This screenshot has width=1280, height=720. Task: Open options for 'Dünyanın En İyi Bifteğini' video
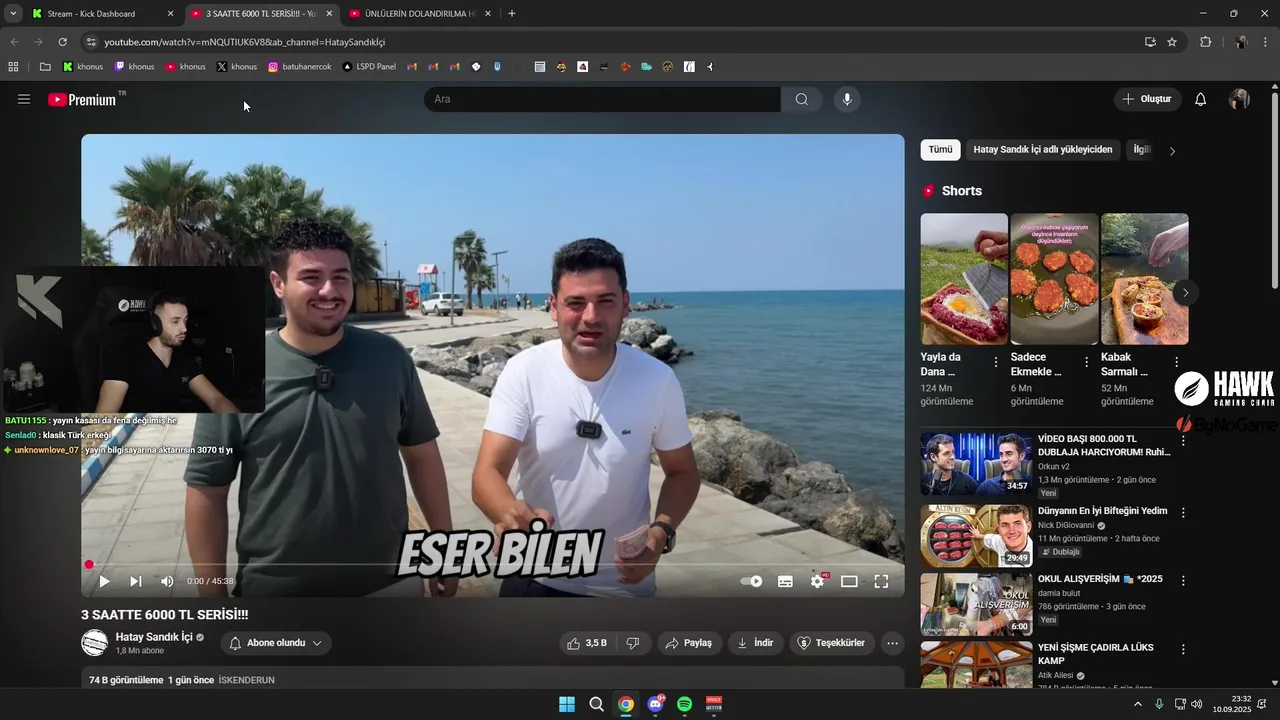point(1183,512)
